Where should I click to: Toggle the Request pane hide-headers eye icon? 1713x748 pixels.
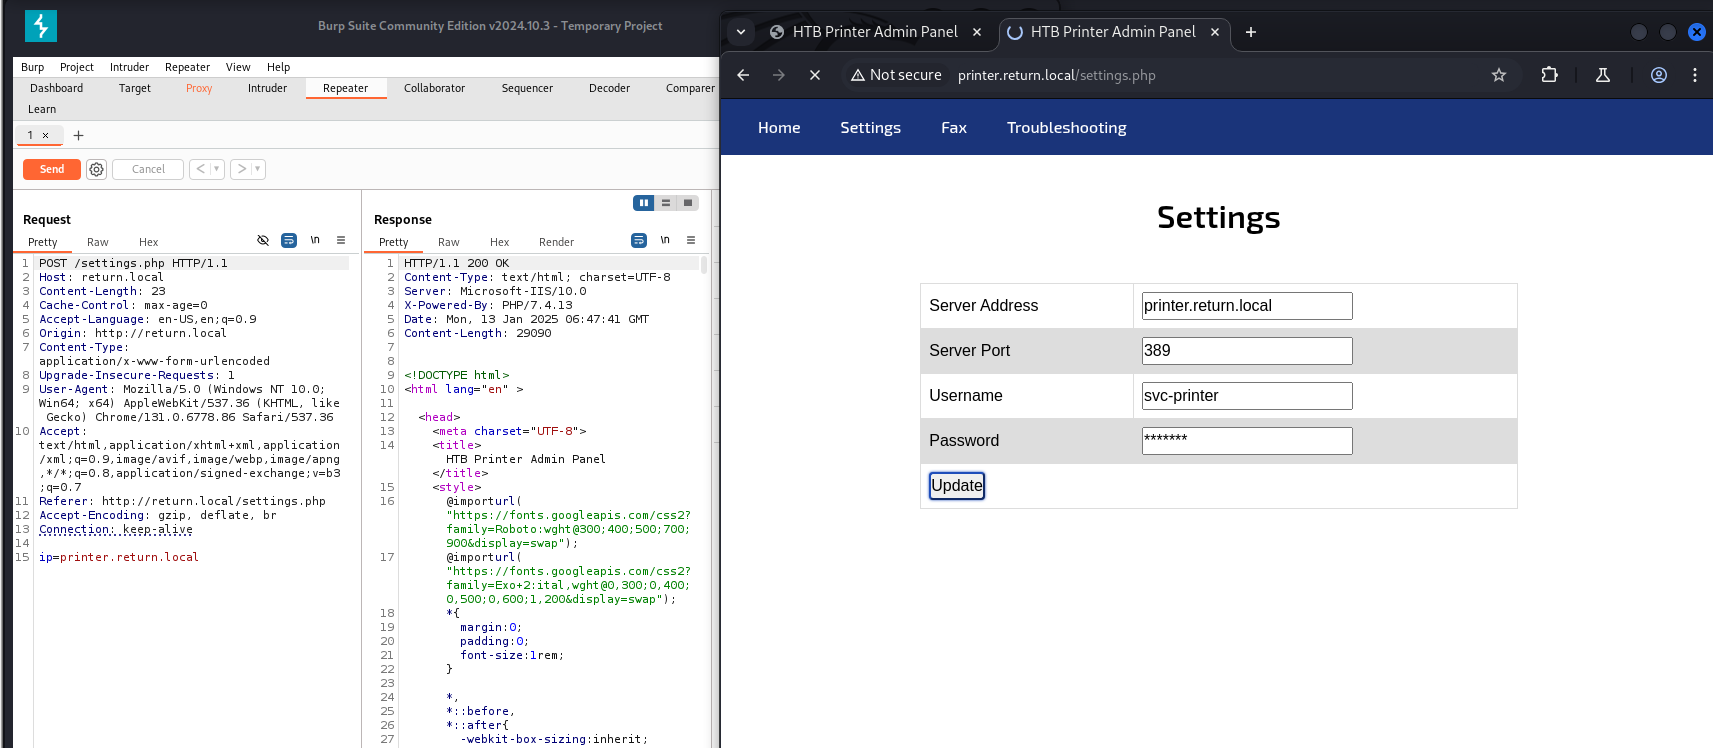tap(263, 240)
